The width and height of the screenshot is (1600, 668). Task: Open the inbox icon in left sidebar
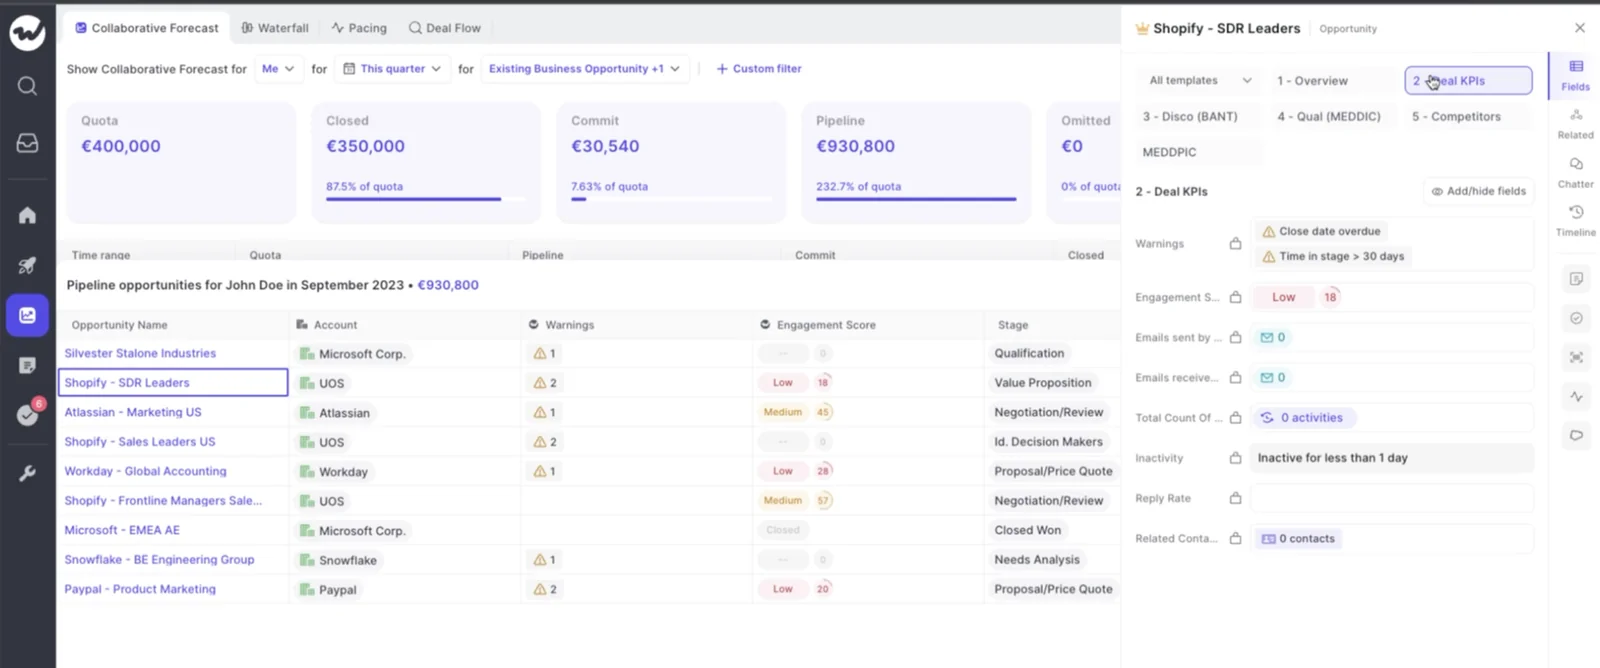[x=27, y=143]
